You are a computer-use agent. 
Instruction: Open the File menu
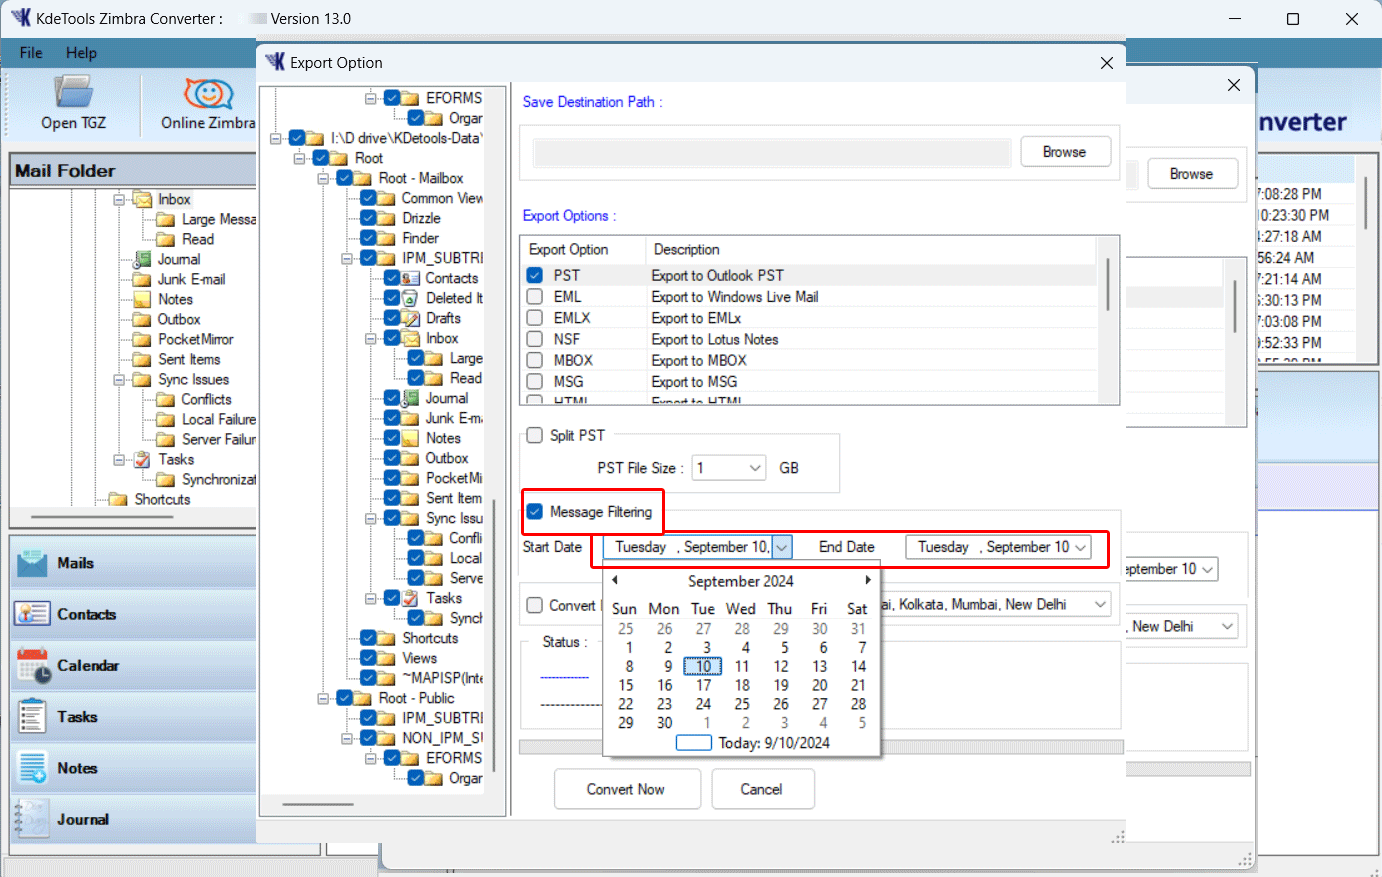coord(31,53)
